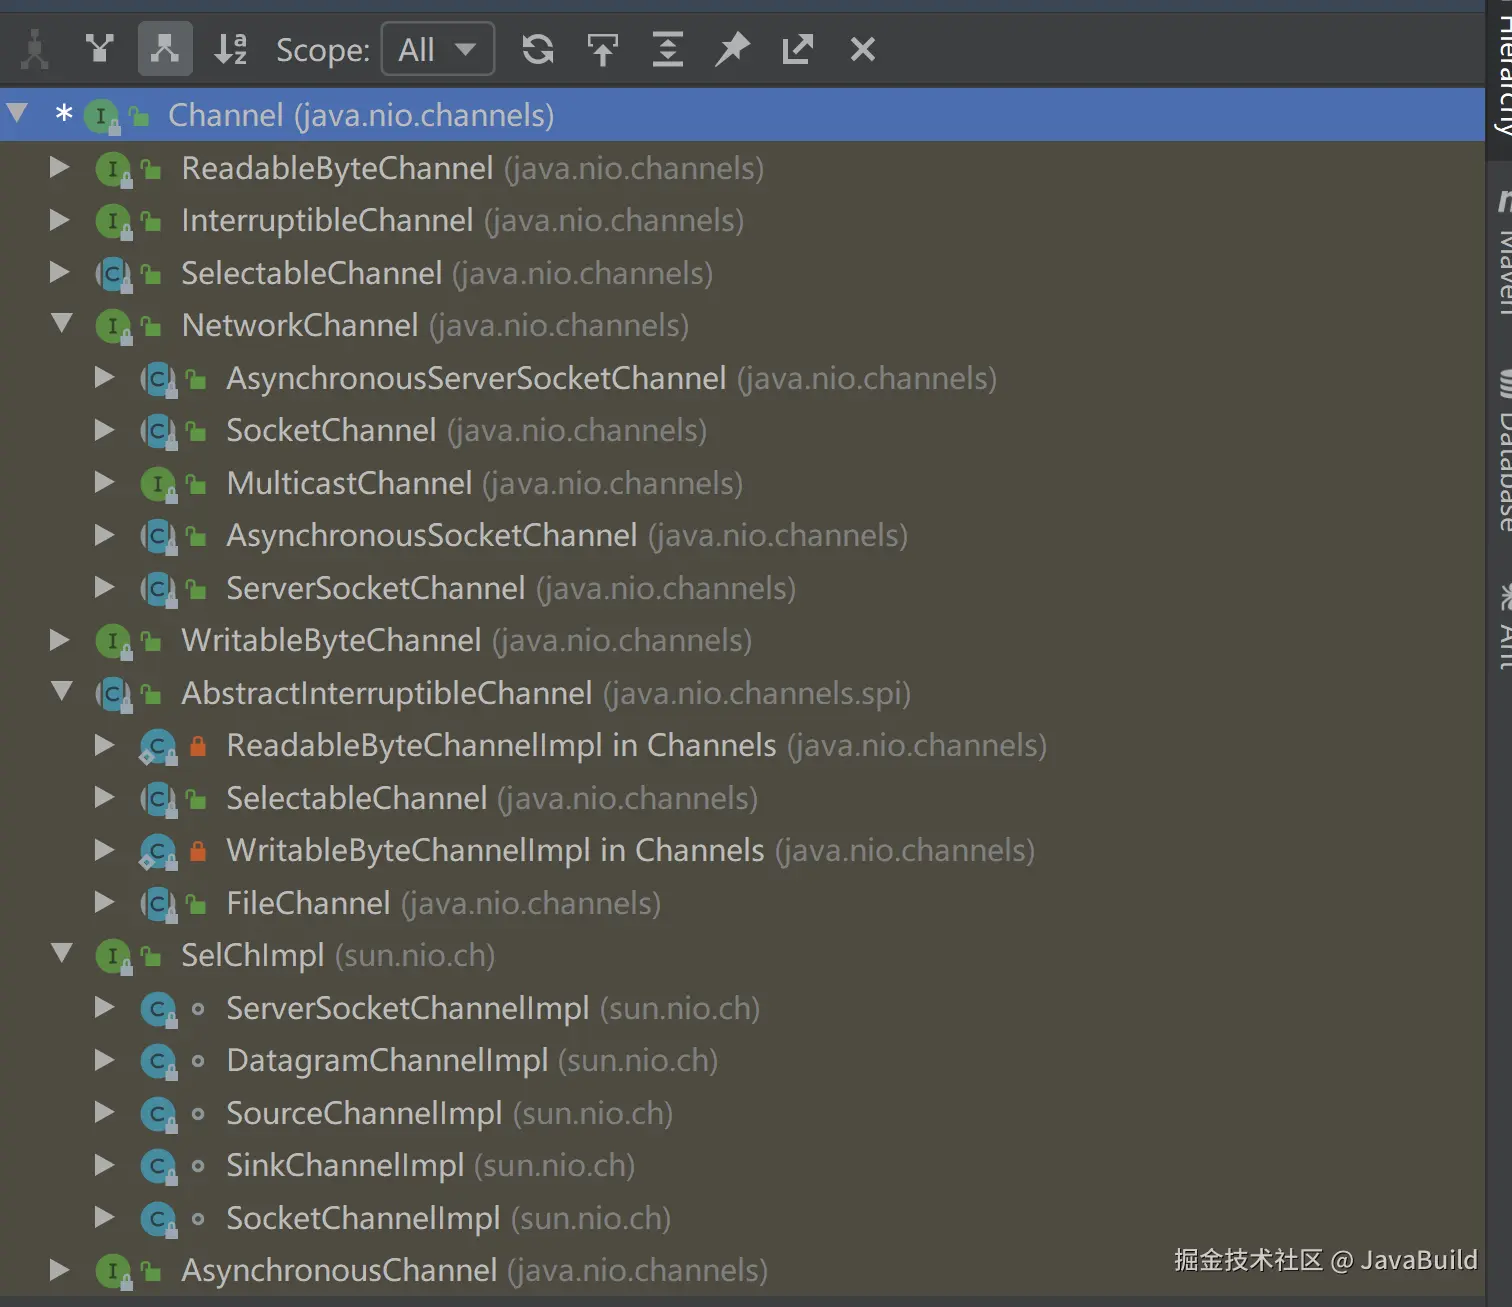The height and width of the screenshot is (1307, 1512).
Task: Open the Scope dropdown set to All
Action: [438, 49]
